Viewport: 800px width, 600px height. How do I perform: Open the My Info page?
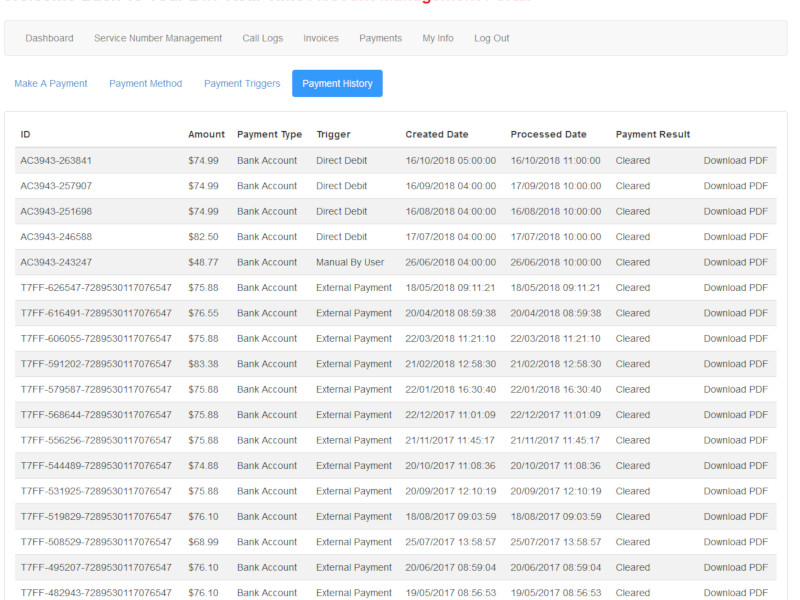[435, 38]
